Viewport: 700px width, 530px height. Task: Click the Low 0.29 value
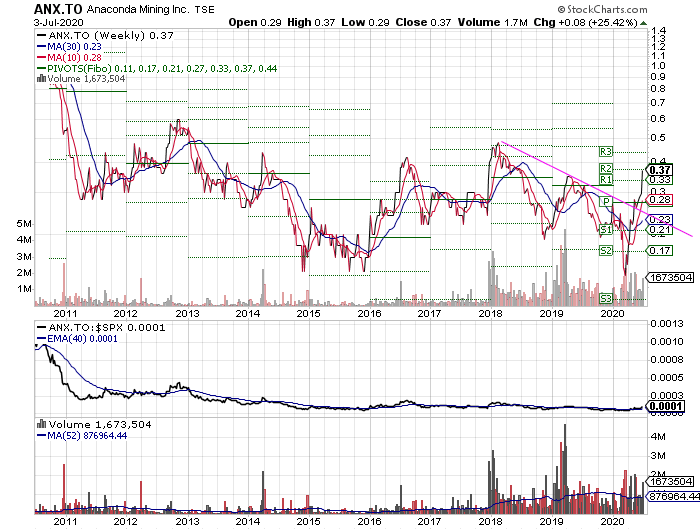pyautogui.click(x=365, y=22)
